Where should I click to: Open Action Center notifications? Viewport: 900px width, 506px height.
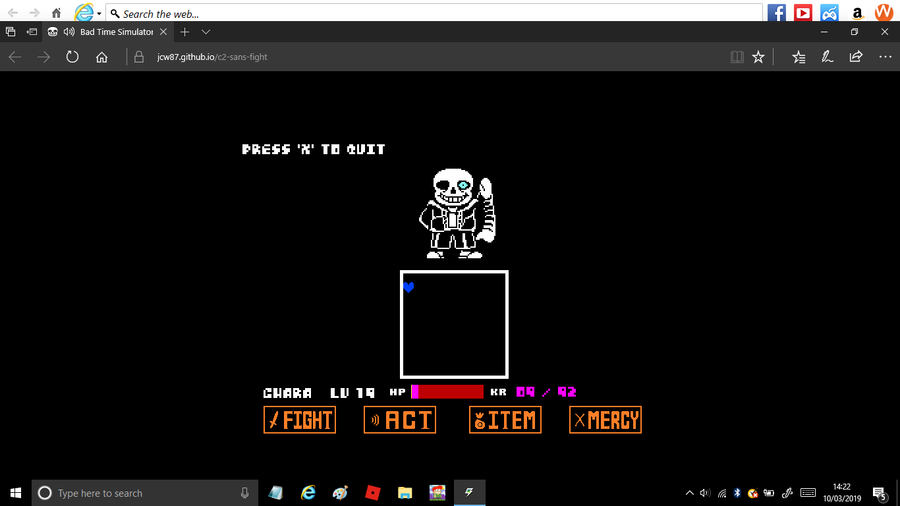(x=879, y=493)
